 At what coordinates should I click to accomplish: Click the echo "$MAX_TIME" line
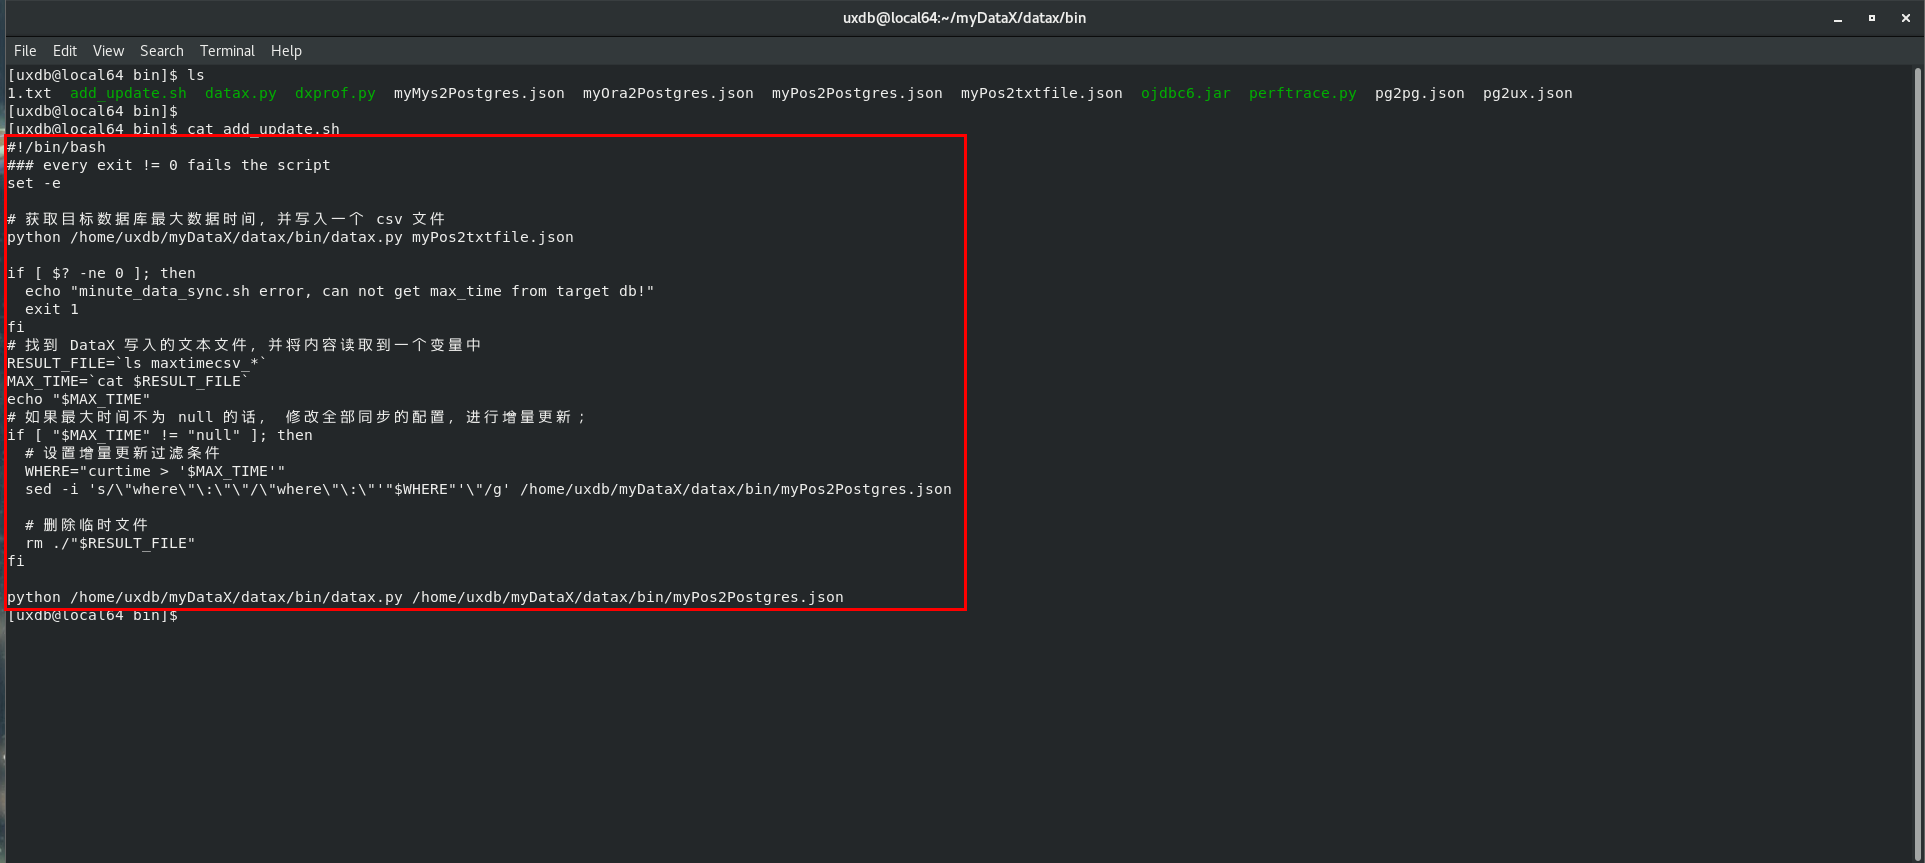click(x=79, y=399)
